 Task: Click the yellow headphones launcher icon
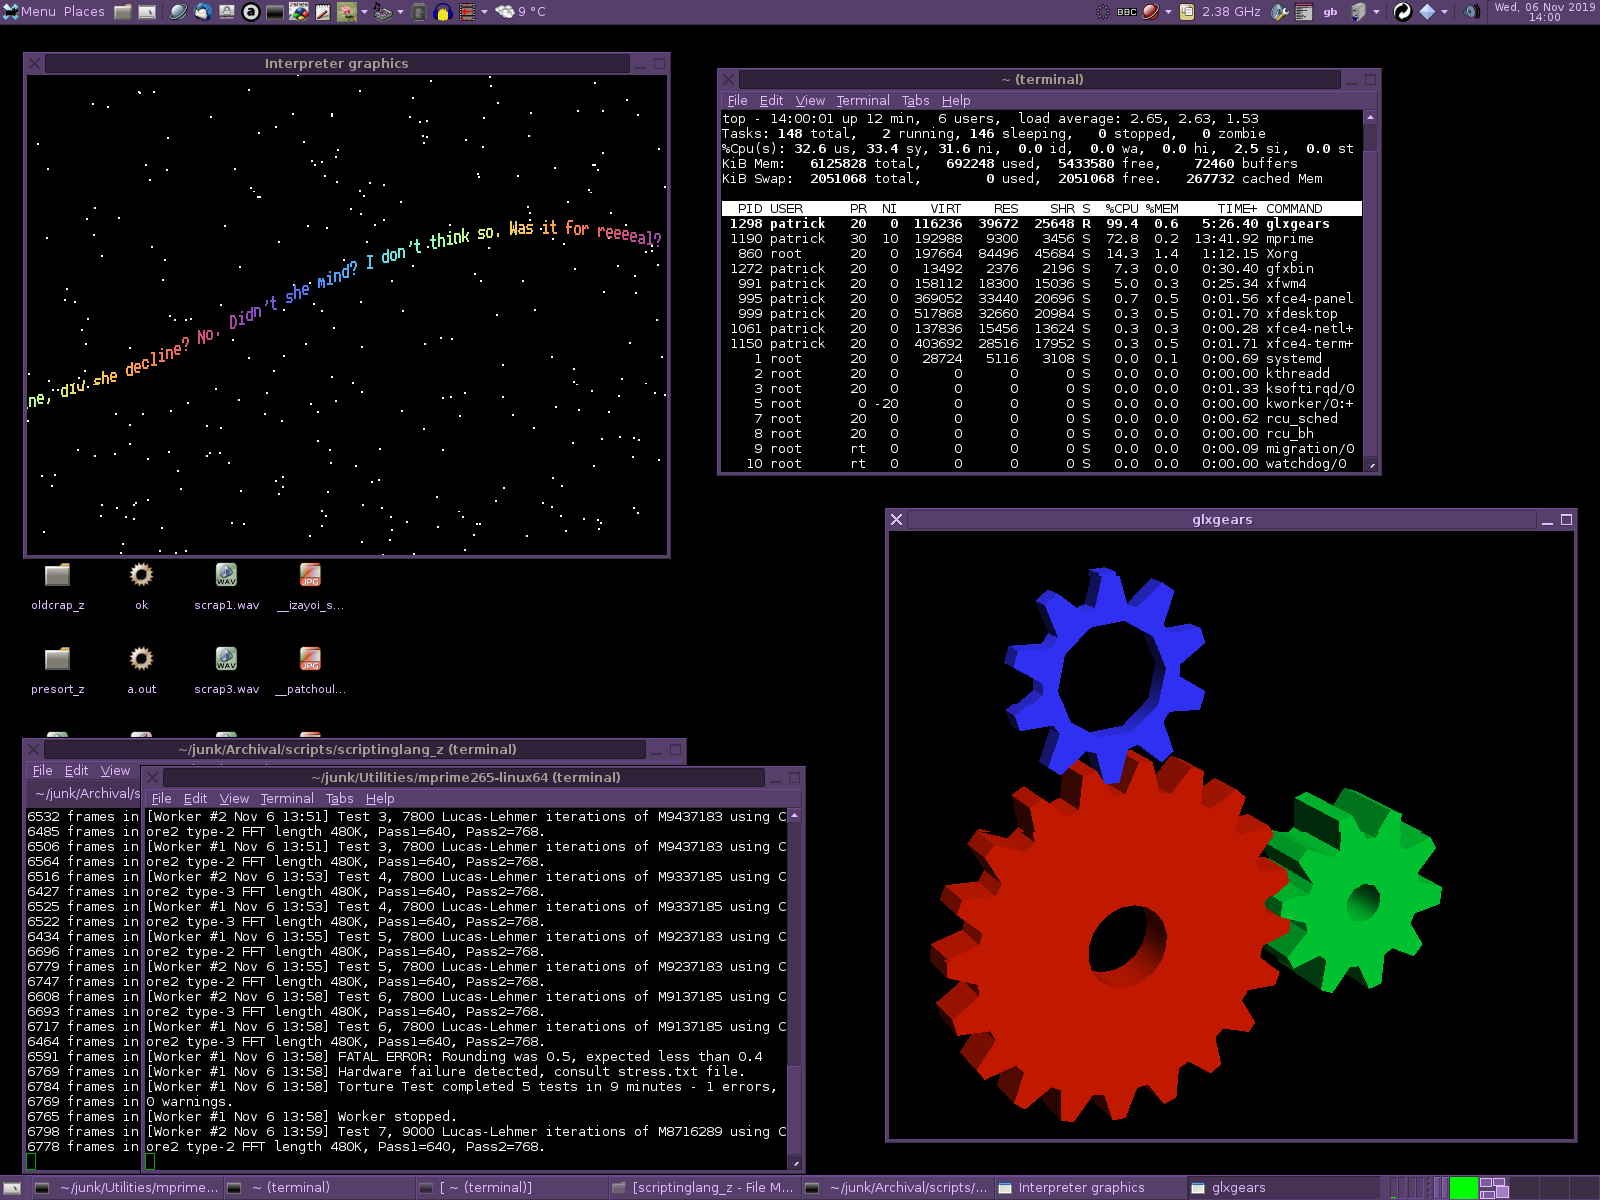(442, 12)
